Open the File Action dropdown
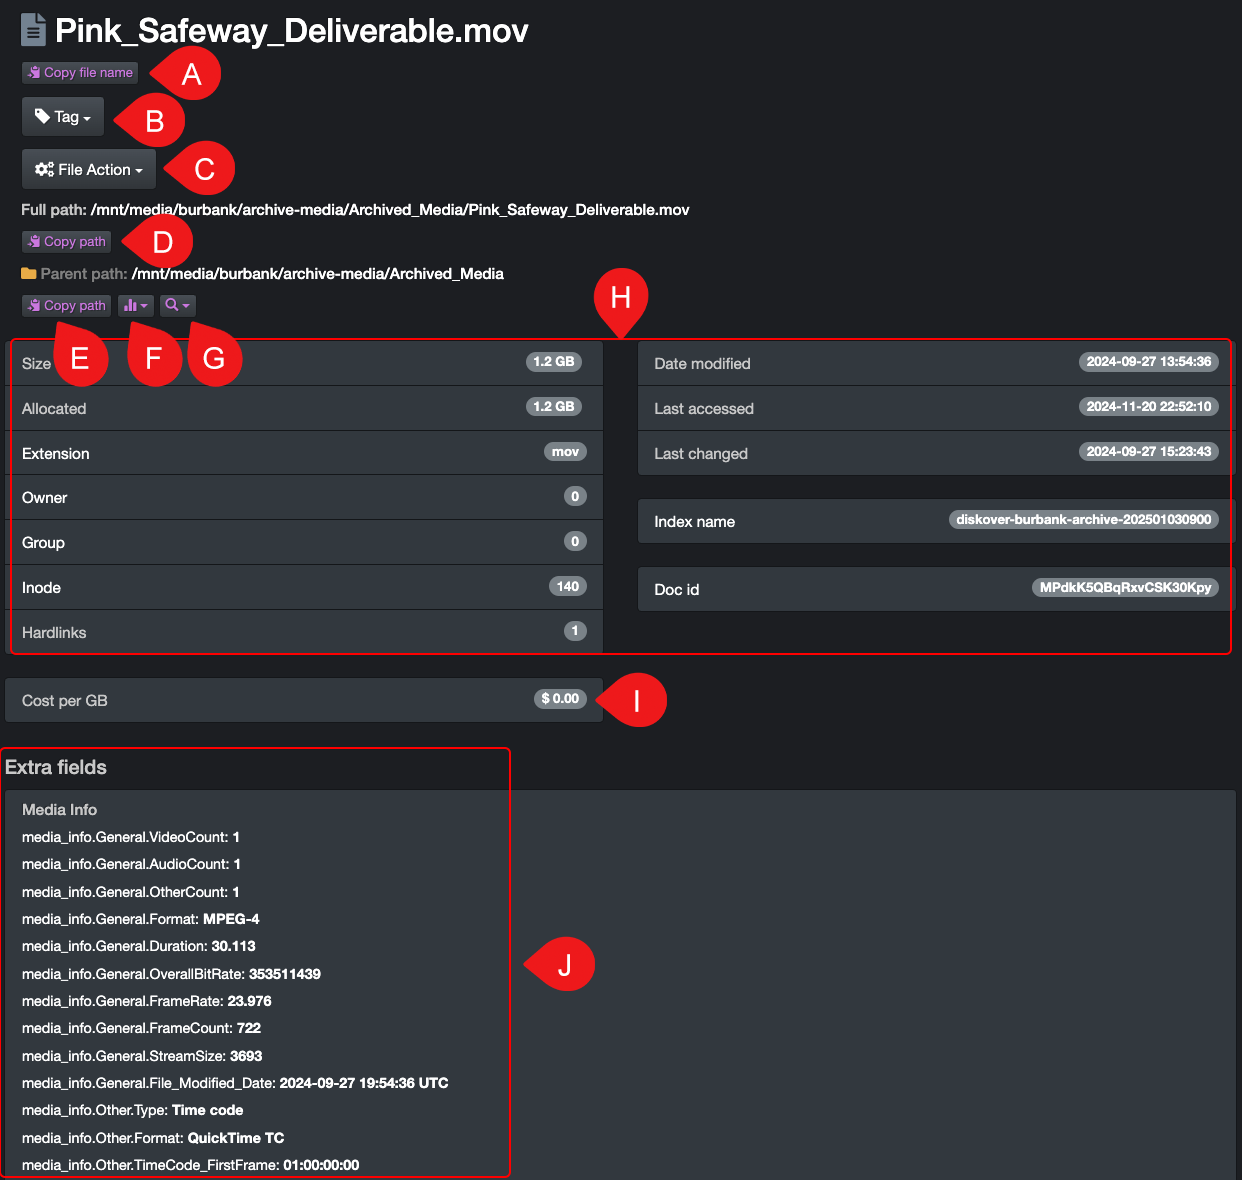The height and width of the screenshot is (1180, 1242). pos(89,170)
